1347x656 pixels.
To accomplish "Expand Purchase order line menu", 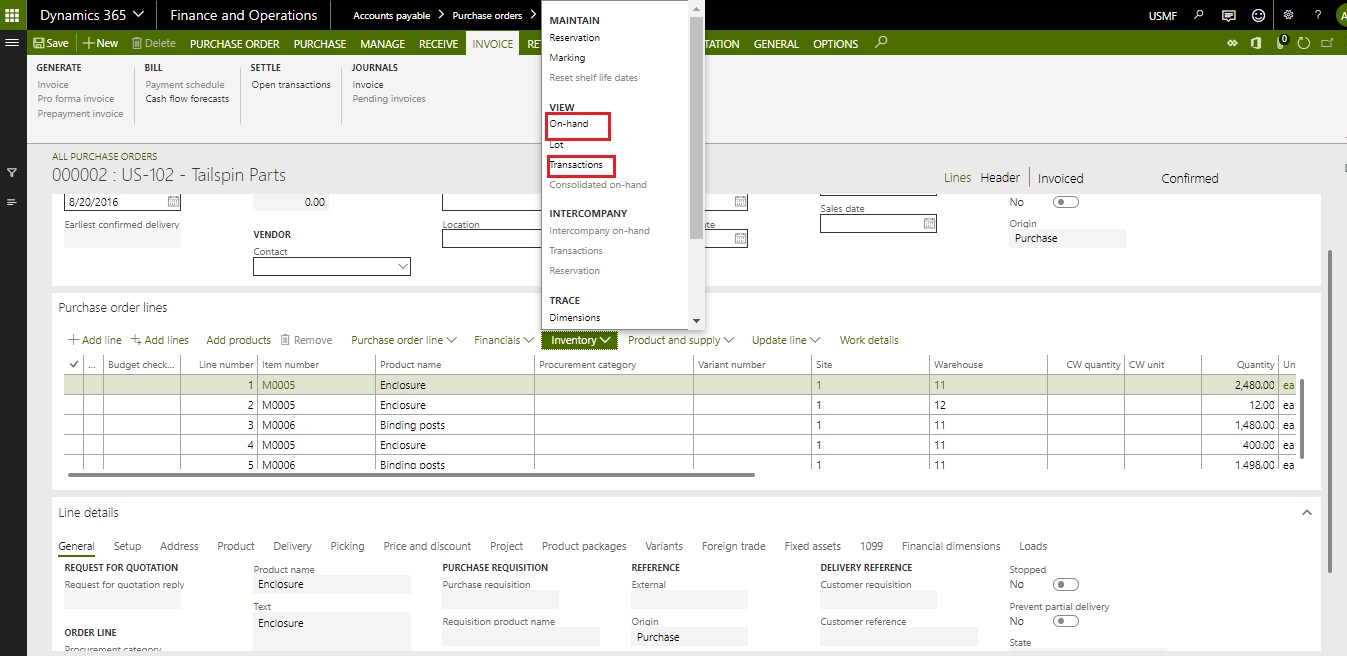I will (x=404, y=340).
